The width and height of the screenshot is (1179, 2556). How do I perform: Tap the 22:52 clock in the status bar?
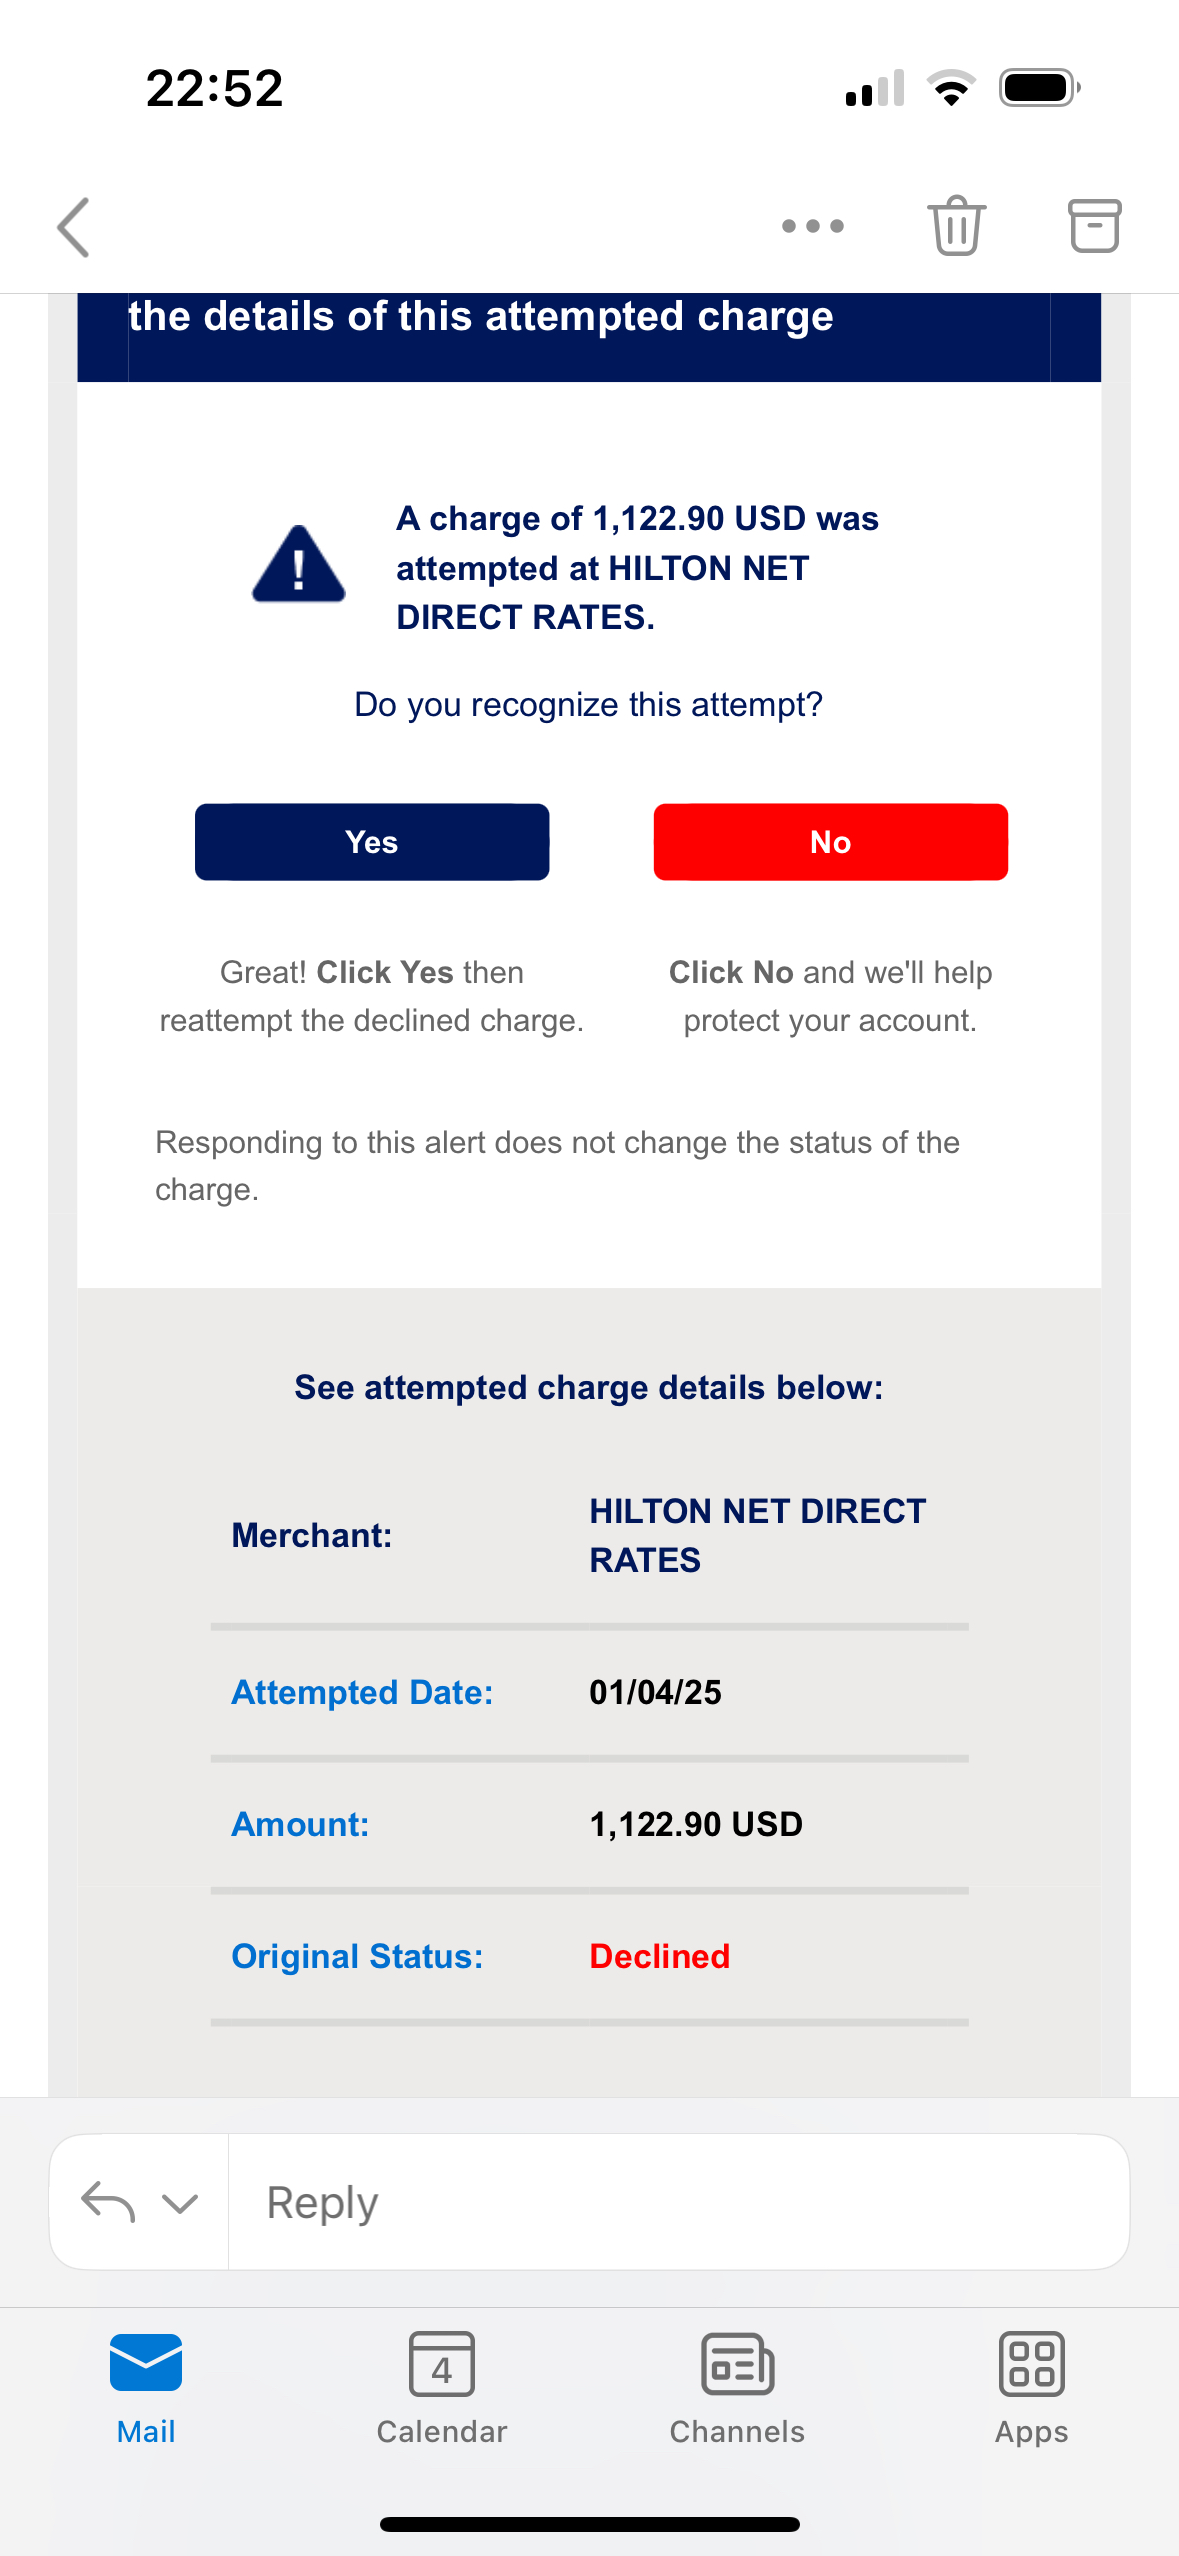click(x=214, y=88)
